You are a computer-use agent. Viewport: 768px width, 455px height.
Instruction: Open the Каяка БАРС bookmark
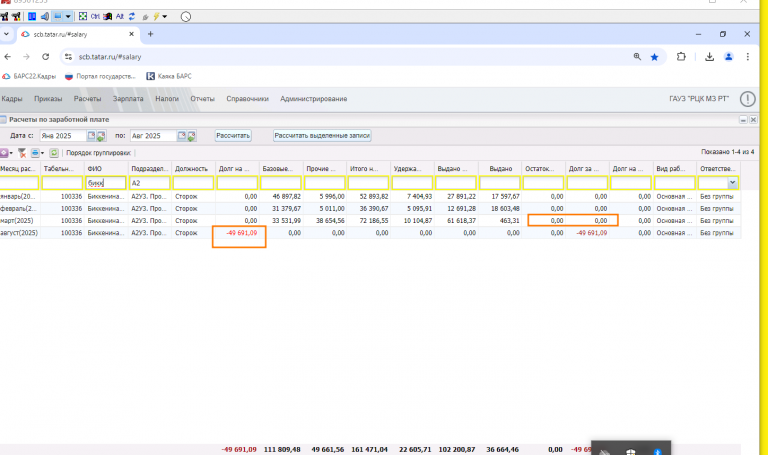169,76
